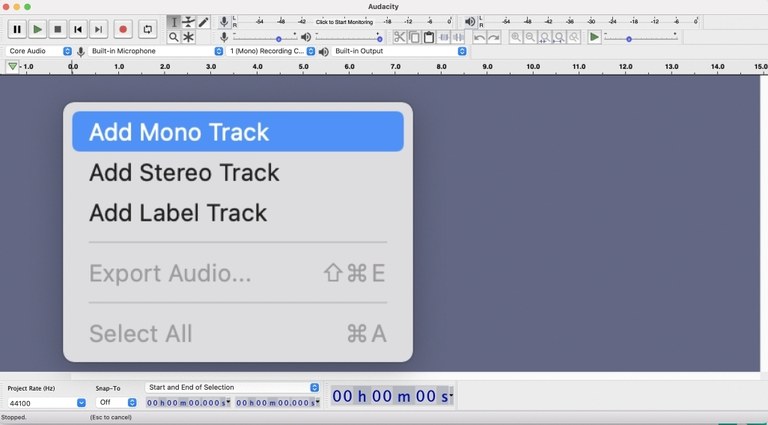This screenshot has width=768, height=425.
Task: Click Export Audio... menu entry
Action: (x=238, y=273)
